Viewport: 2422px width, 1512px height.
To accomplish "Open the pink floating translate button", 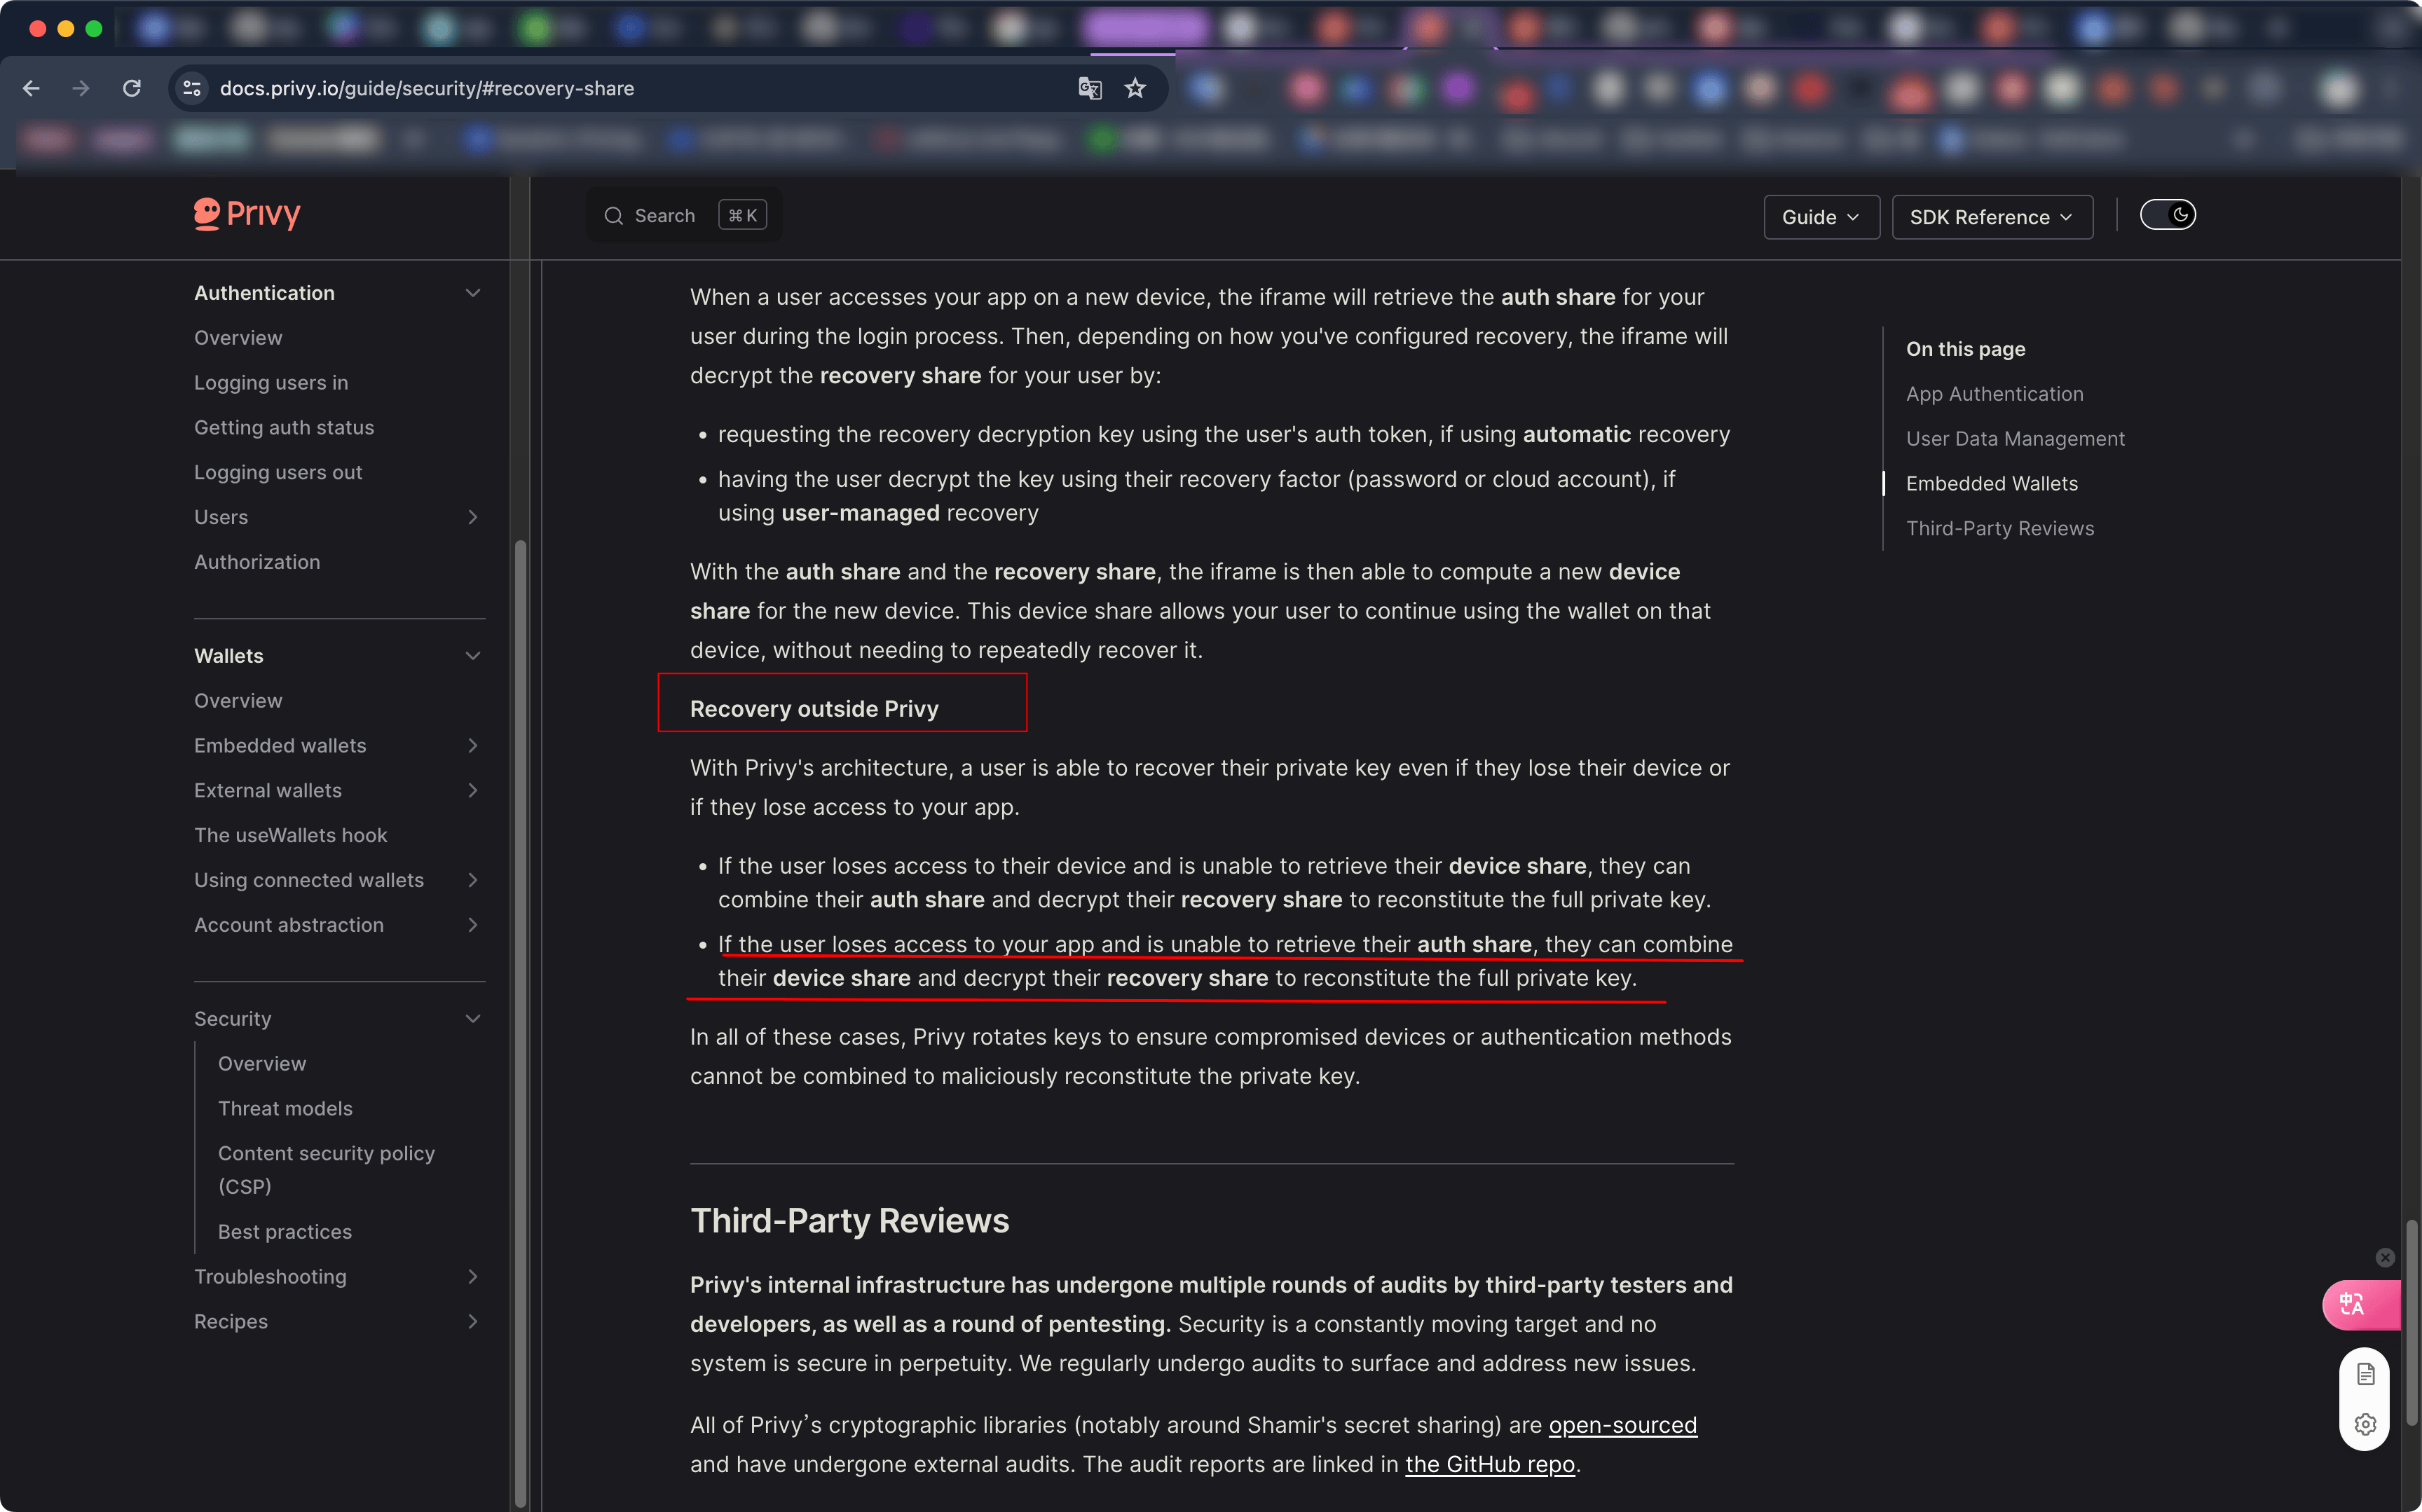I will (x=2360, y=1305).
